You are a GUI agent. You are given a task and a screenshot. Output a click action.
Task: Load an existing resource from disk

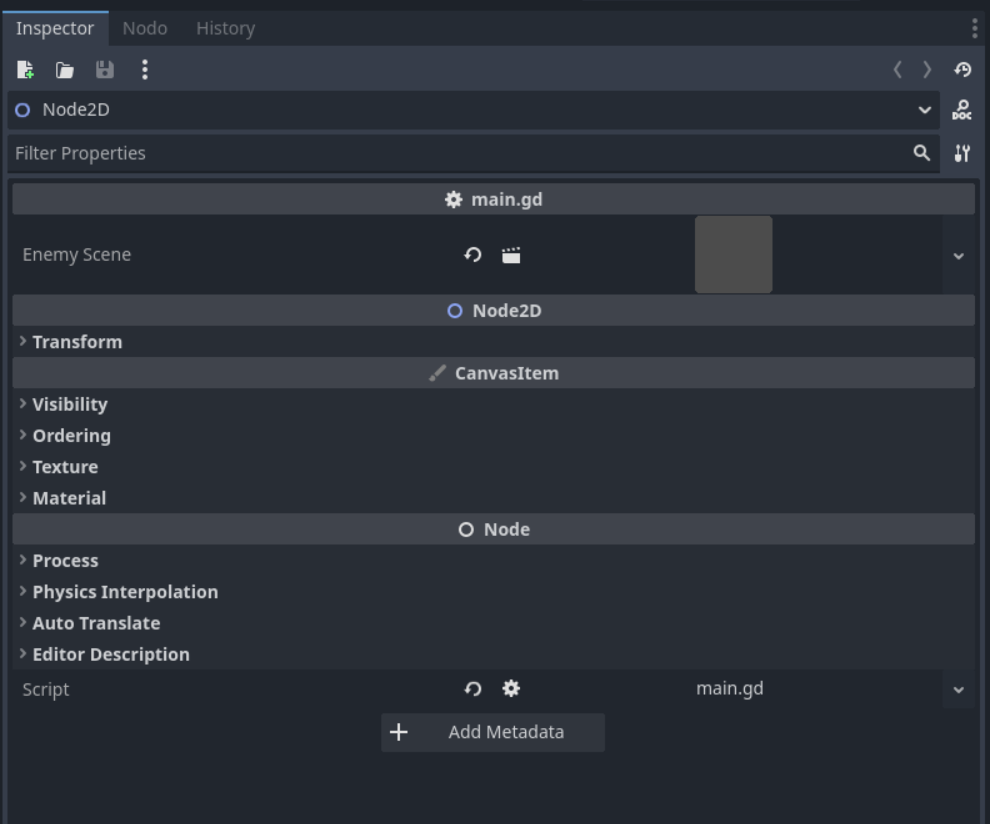[x=65, y=70]
